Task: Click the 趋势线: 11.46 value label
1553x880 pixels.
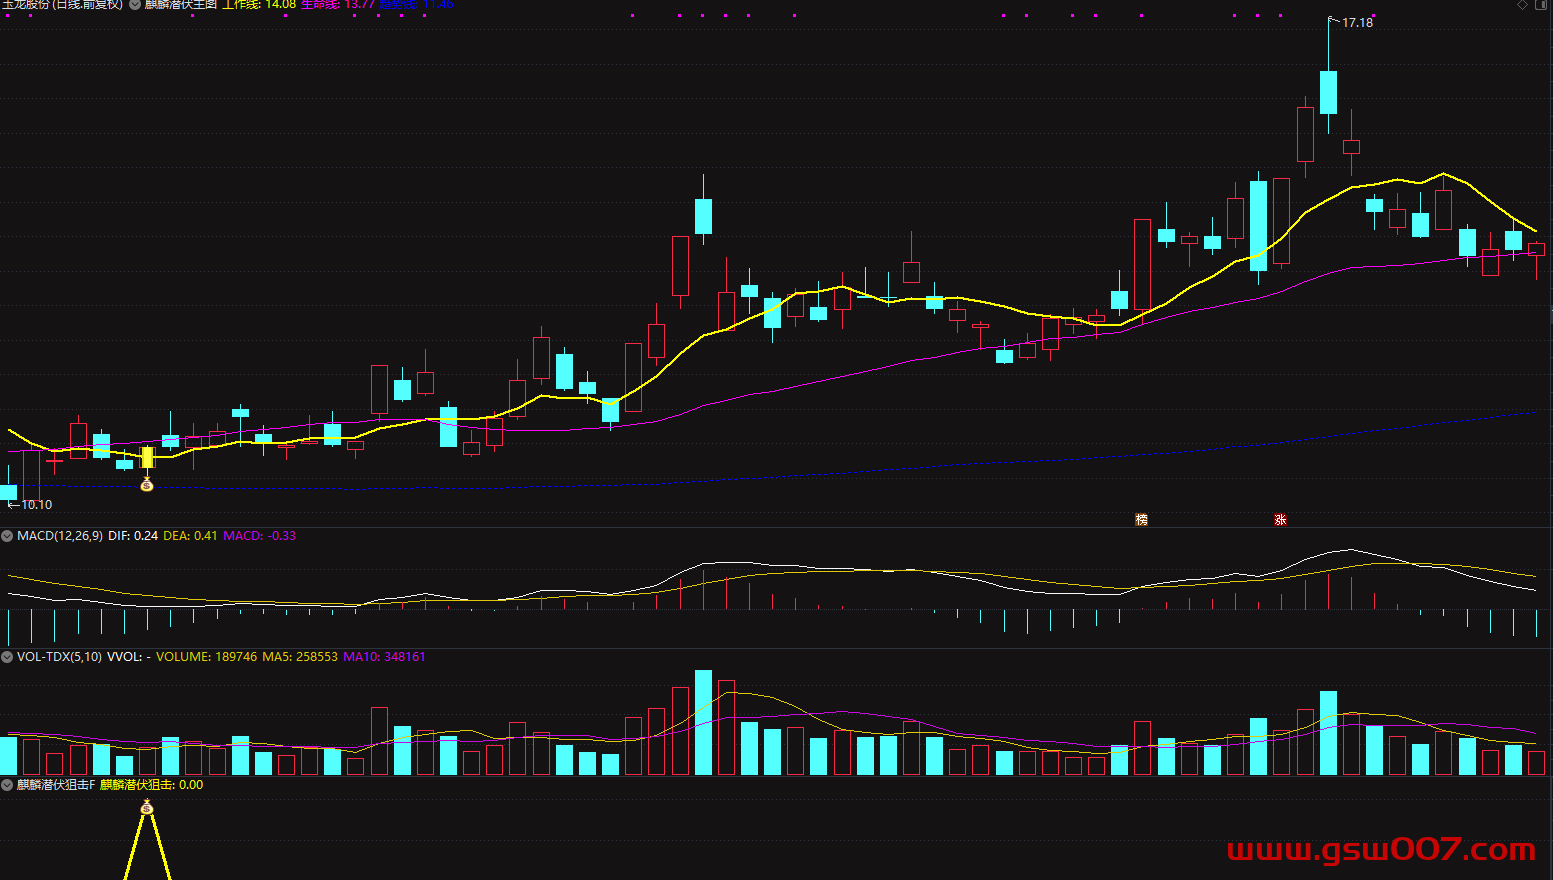Action: (x=416, y=4)
